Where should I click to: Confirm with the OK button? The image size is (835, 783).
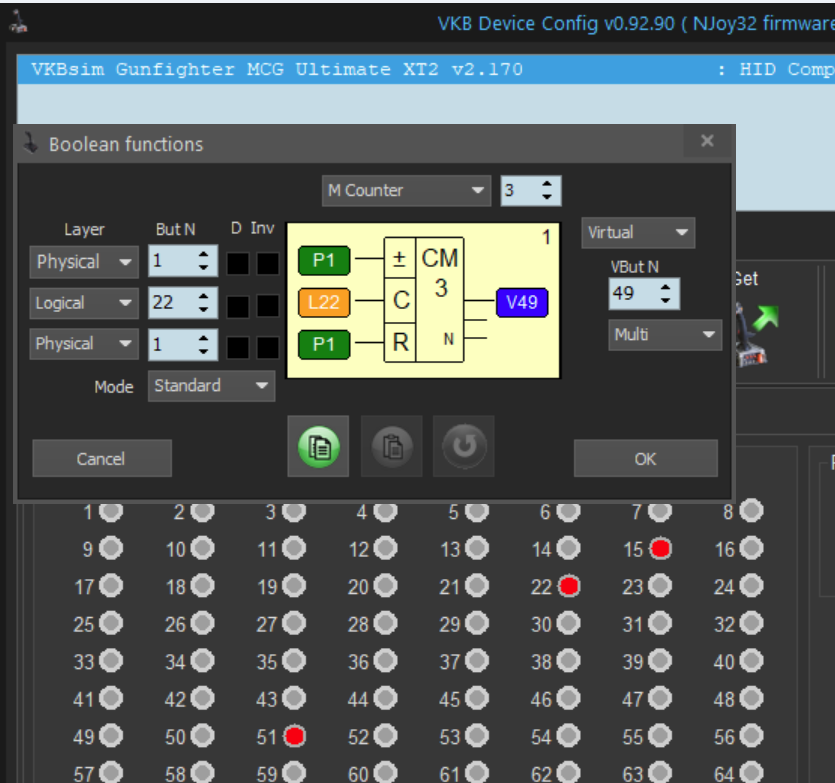645,458
